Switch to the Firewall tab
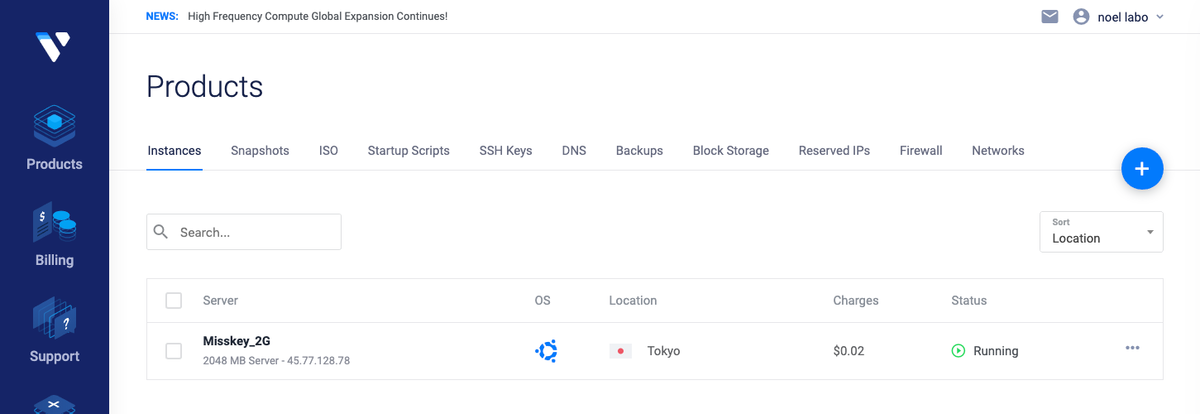Screen dimensions: 1200x414 click(921, 151)
